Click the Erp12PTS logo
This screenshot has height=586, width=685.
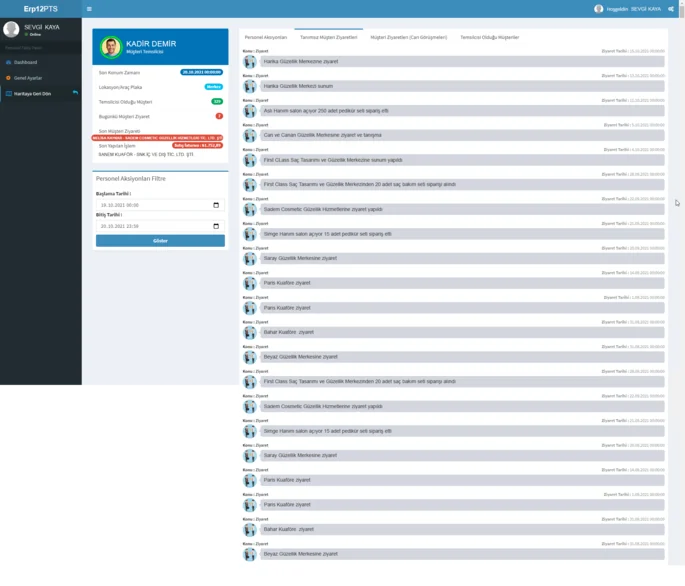point(41,9)
